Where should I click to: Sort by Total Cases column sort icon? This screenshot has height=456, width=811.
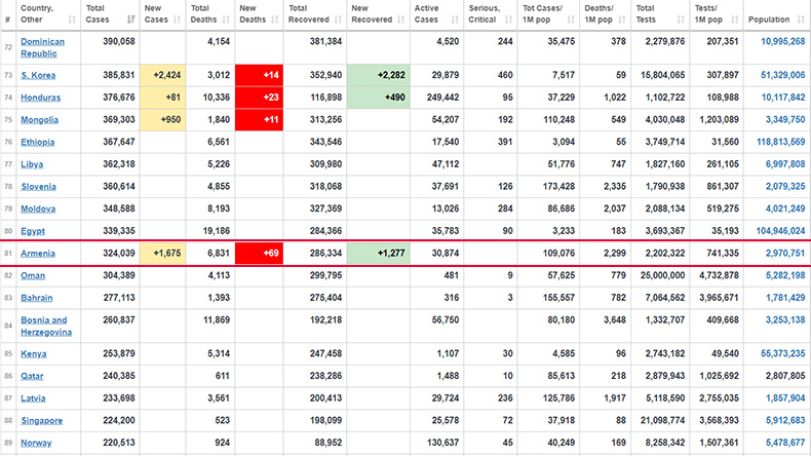click(131, 20)
